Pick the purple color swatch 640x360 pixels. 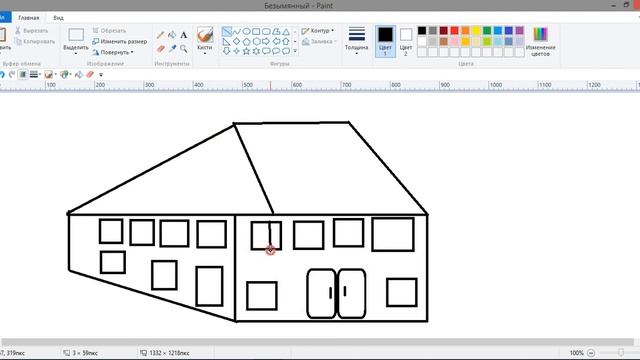point(519,31)
